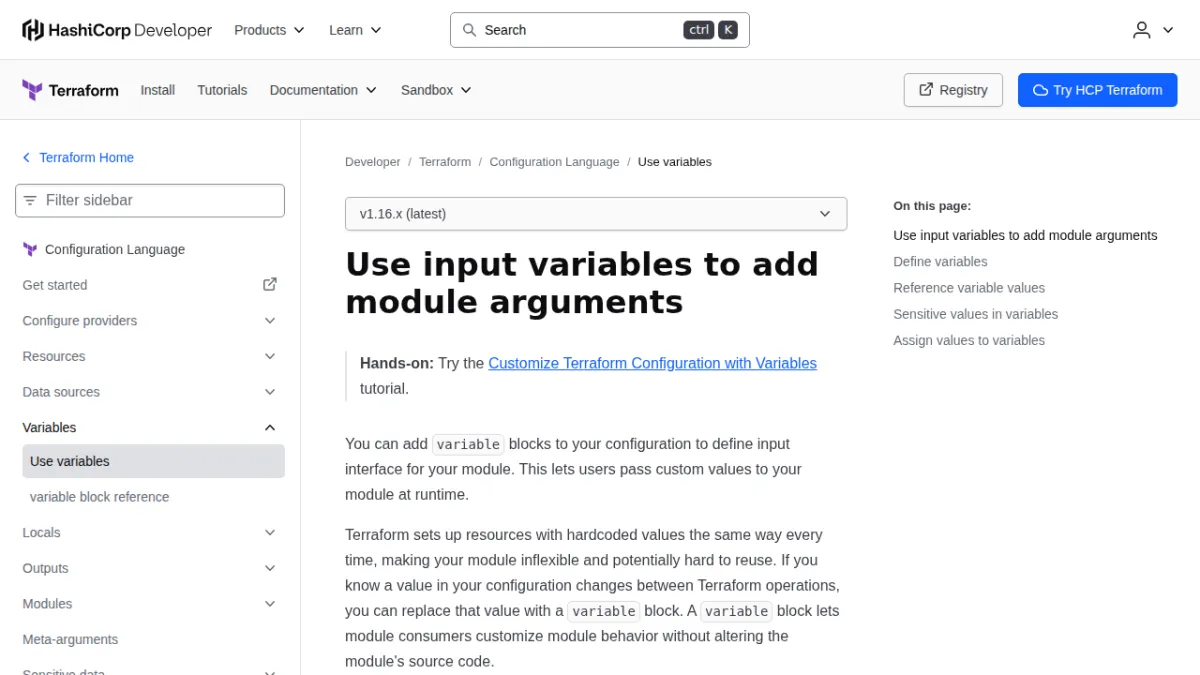The image size is (1200, 675).
Task: Click the Terraform breadcrumb link
Action: [x=445, y=162]
